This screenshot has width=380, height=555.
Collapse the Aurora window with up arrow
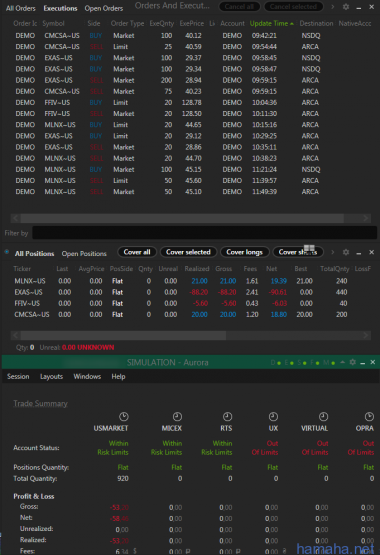pyautogui.click(x=342, y=362)
